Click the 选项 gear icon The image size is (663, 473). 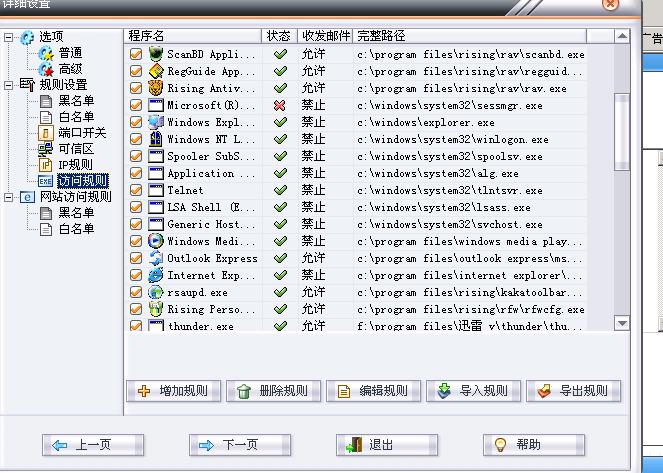tap(27, 37)
